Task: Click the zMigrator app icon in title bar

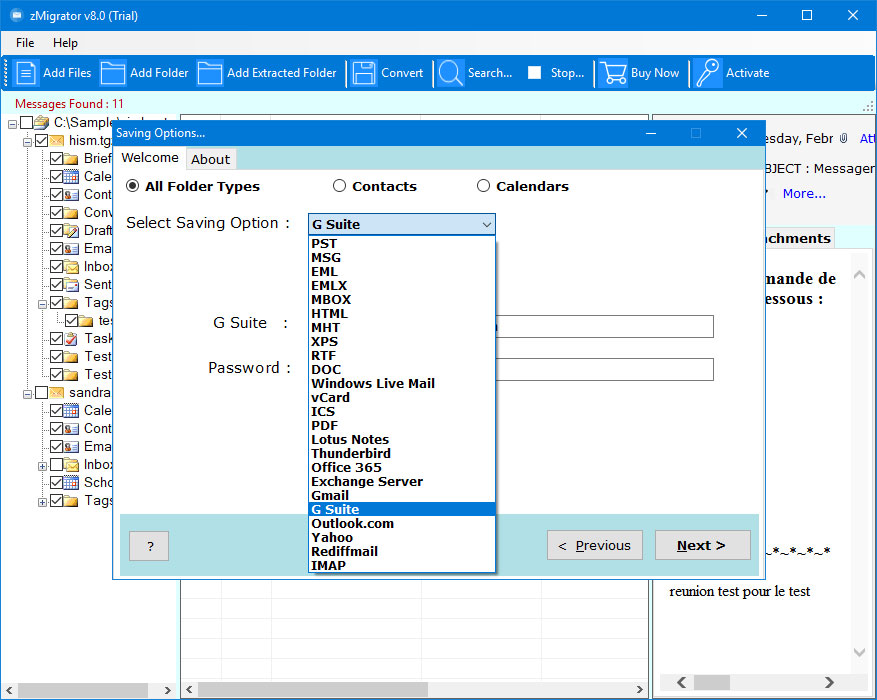Action: click(16, 15)
